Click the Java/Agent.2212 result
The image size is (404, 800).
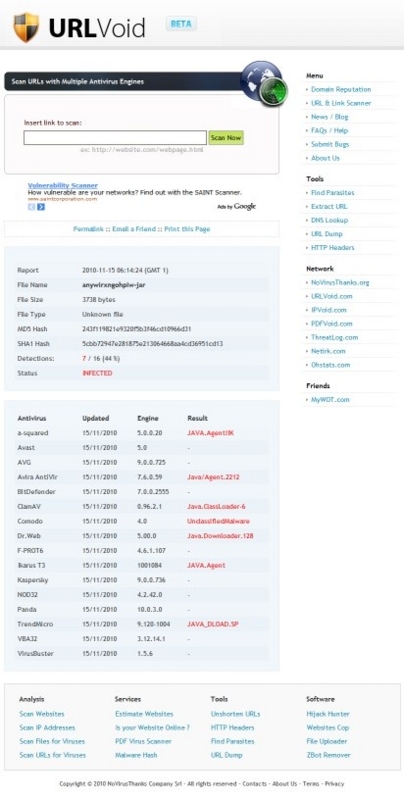pyautogui.click(x=213, y=478)
